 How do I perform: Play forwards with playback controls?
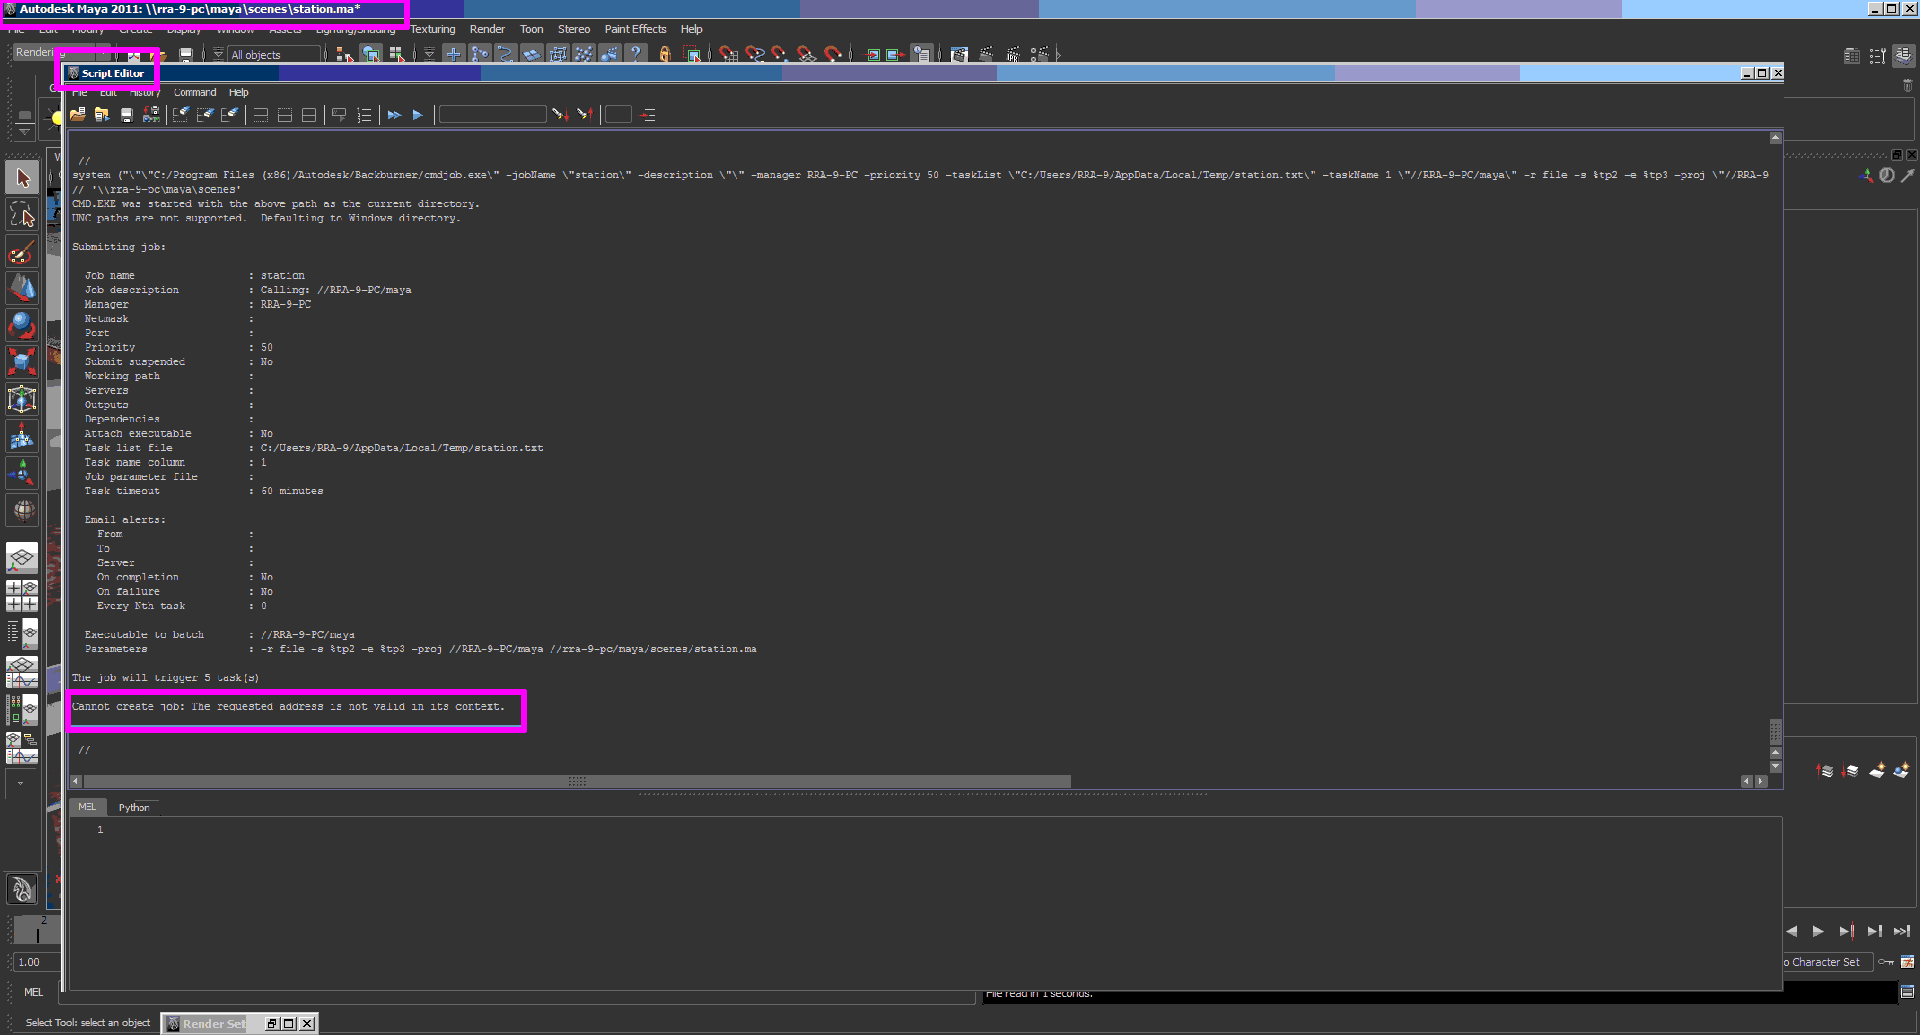(1818, 931)
